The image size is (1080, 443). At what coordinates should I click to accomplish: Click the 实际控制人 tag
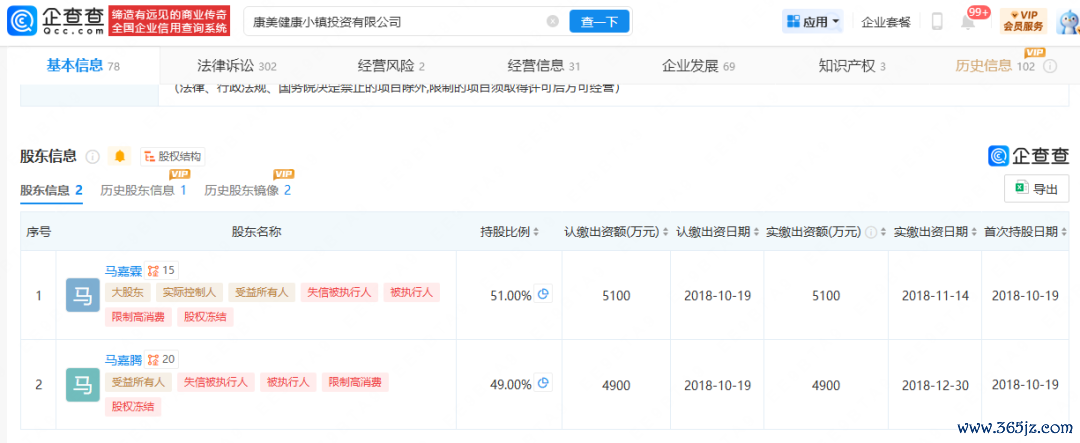click(x=189, y=292)
